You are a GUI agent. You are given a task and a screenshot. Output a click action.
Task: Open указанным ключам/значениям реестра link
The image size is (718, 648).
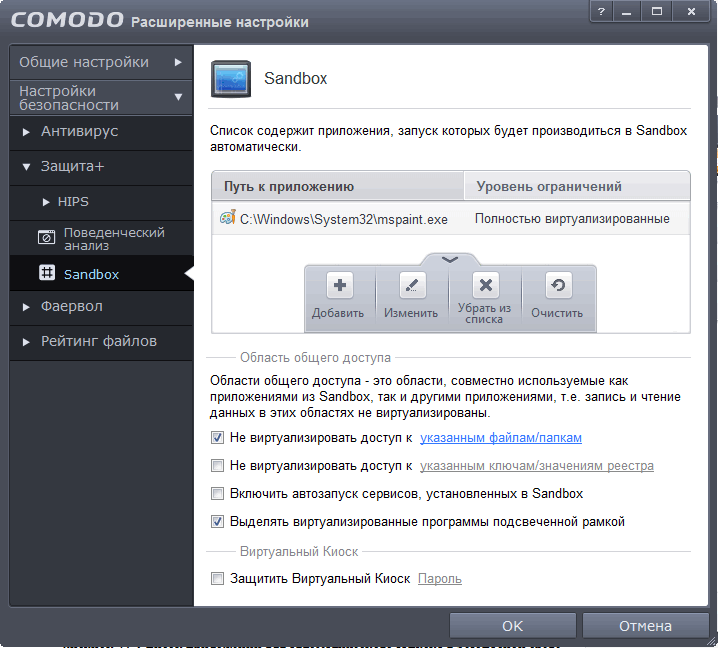tap(537, 466)
